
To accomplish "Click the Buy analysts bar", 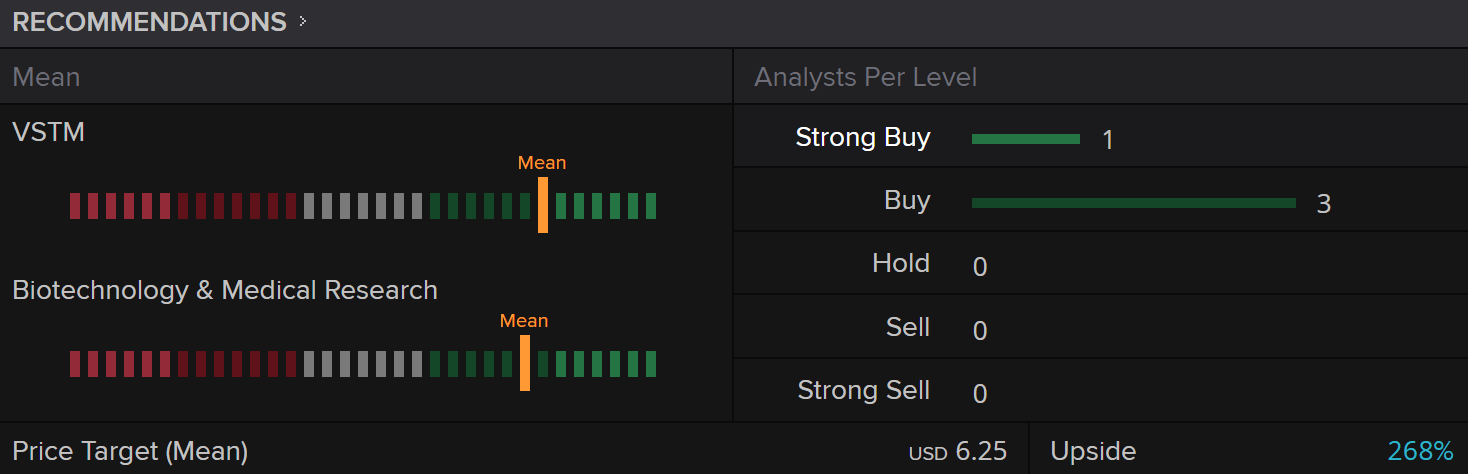I will (x=1133, y=203).
